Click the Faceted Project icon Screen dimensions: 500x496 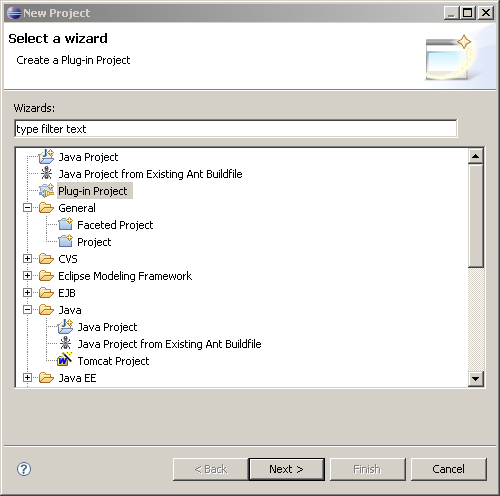click(x=65, y=224)
